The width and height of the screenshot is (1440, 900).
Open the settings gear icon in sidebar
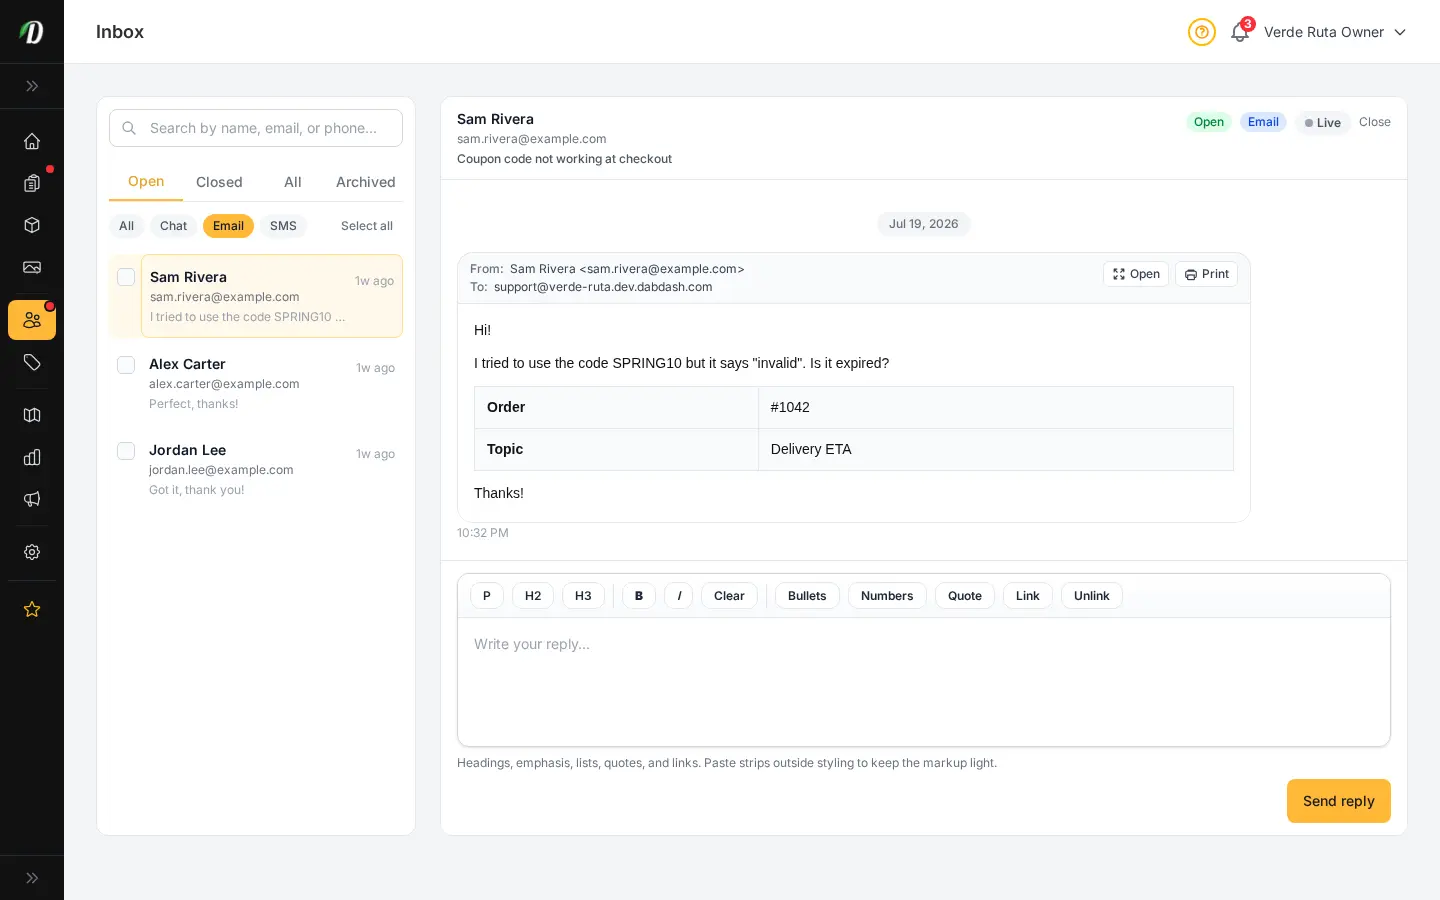pos(32,552)
